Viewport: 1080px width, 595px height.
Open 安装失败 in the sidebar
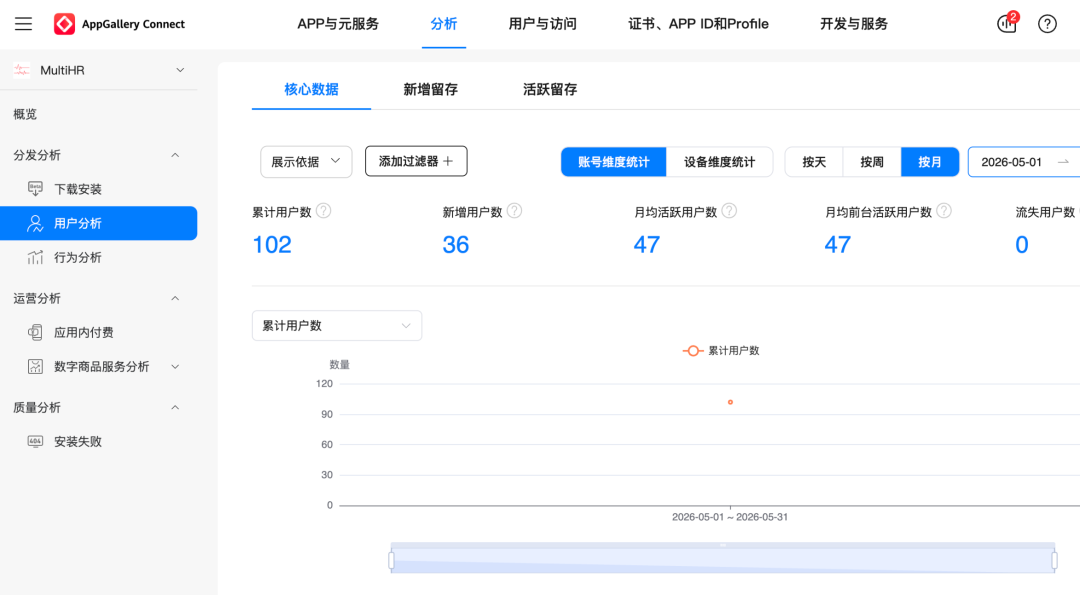[78, 441]
